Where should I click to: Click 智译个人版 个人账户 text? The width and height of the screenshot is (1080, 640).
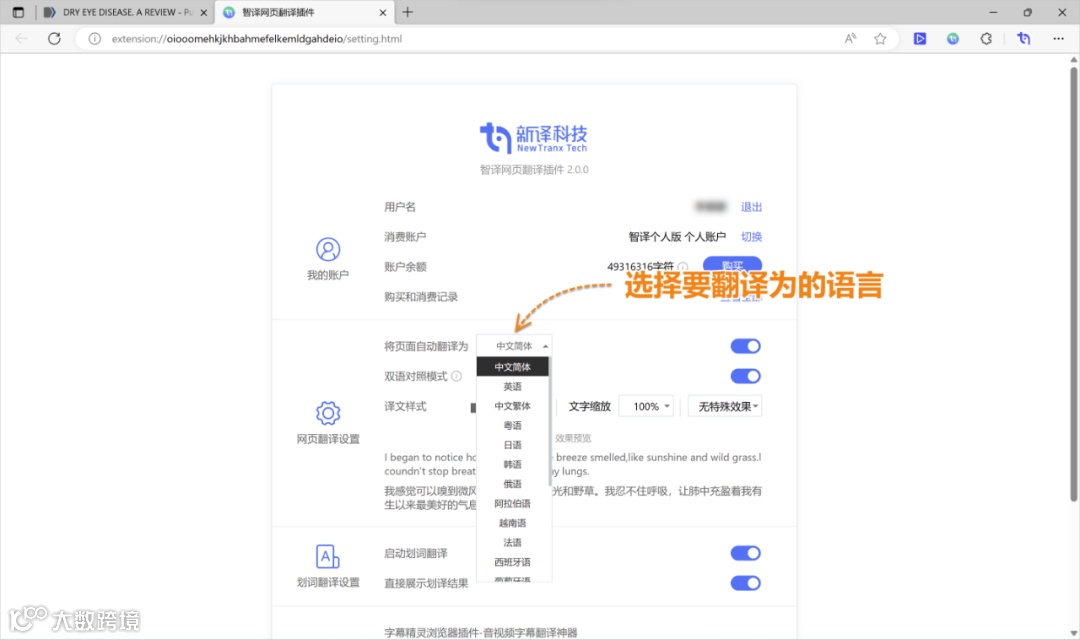(x=677, y=236)
